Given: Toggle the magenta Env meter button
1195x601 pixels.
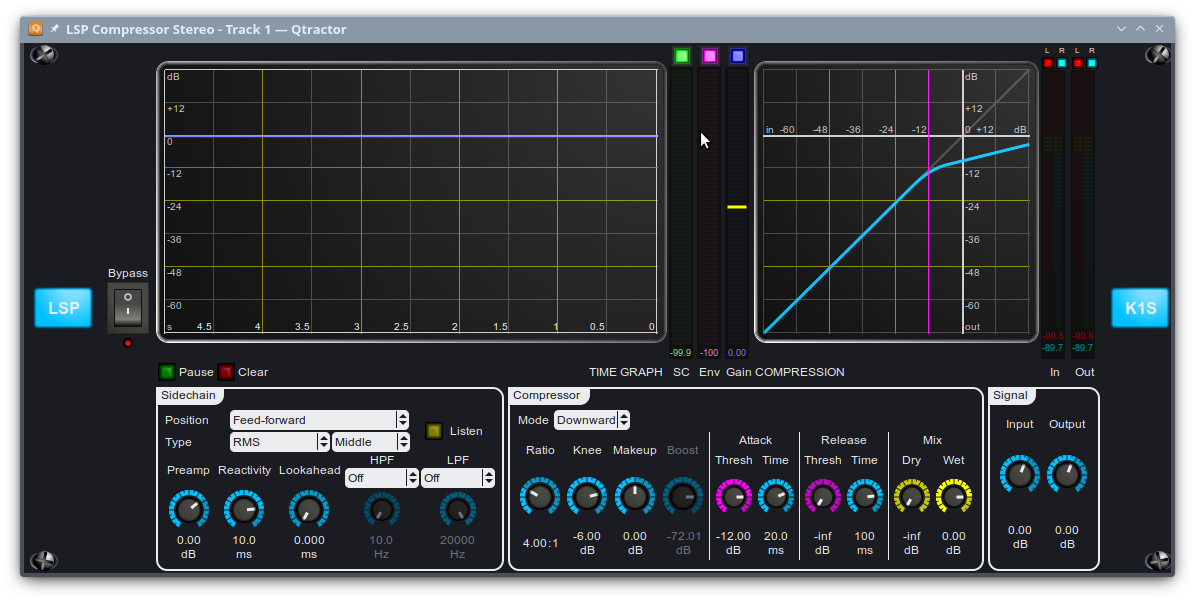Looking at the screenshot, I should coord(710,56).
